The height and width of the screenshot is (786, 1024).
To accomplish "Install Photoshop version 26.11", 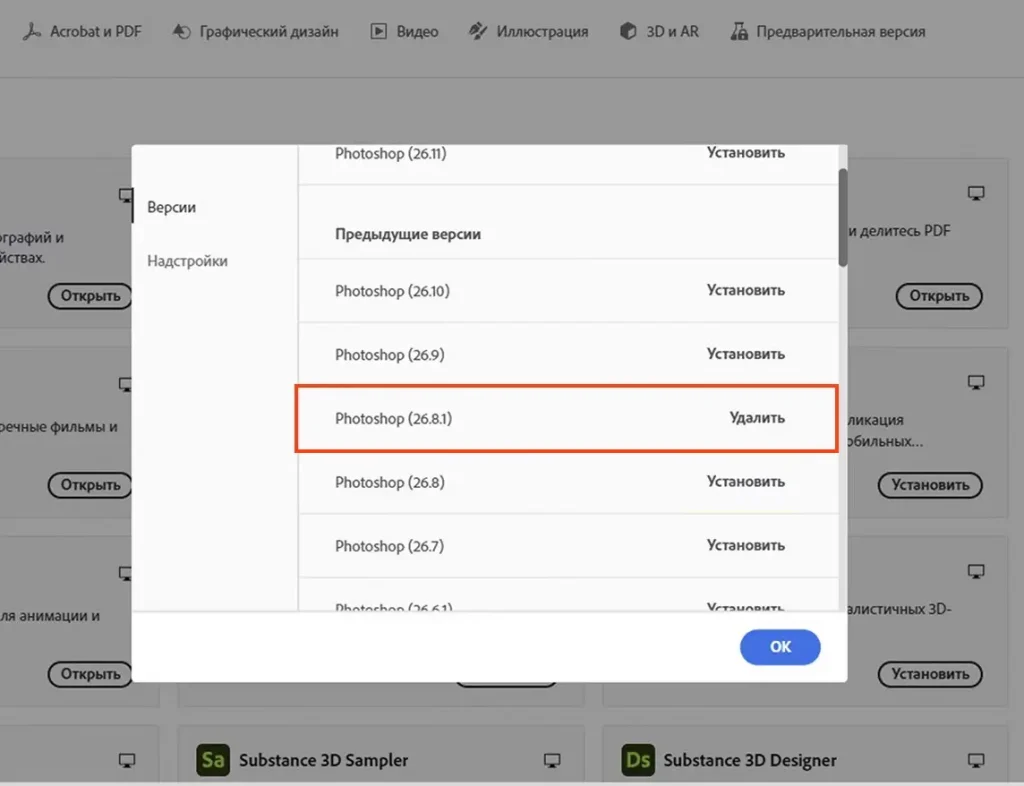I will (745, 153).
